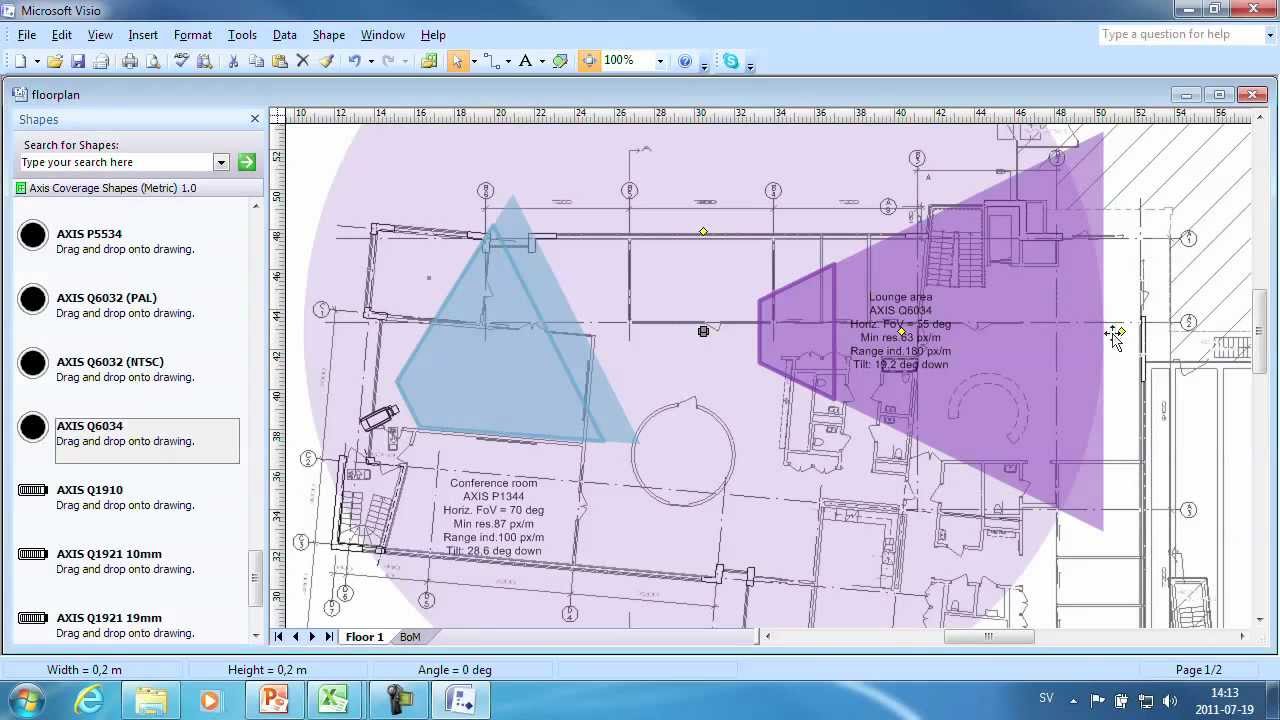Close the Shapes pane
This screenshot has width=1280, height=720.
(255, 119)
